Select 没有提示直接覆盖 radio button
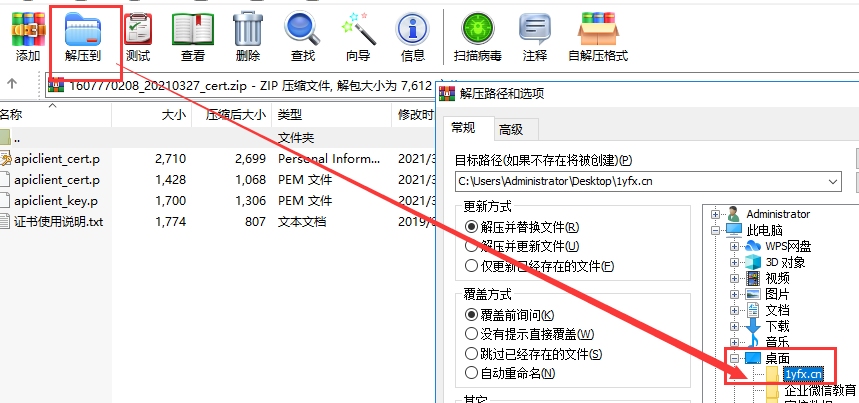Image resolution: width=859 pixels, height=403 pixels. [x=471, y=333]
